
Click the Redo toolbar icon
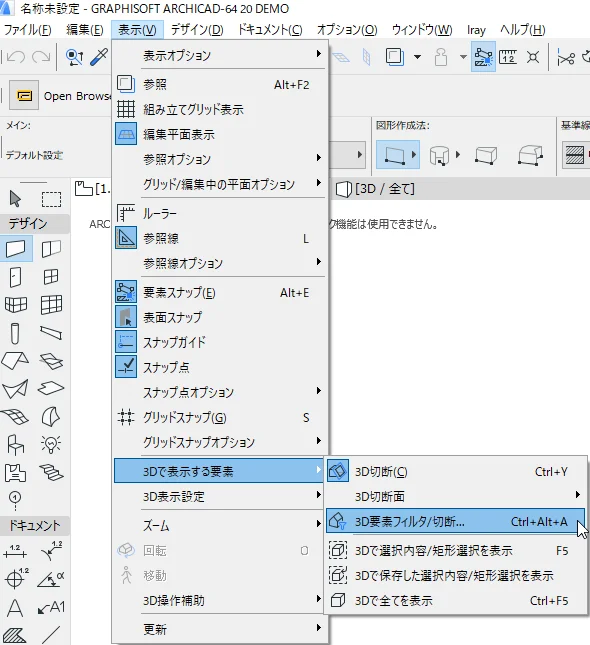point(41,57)
